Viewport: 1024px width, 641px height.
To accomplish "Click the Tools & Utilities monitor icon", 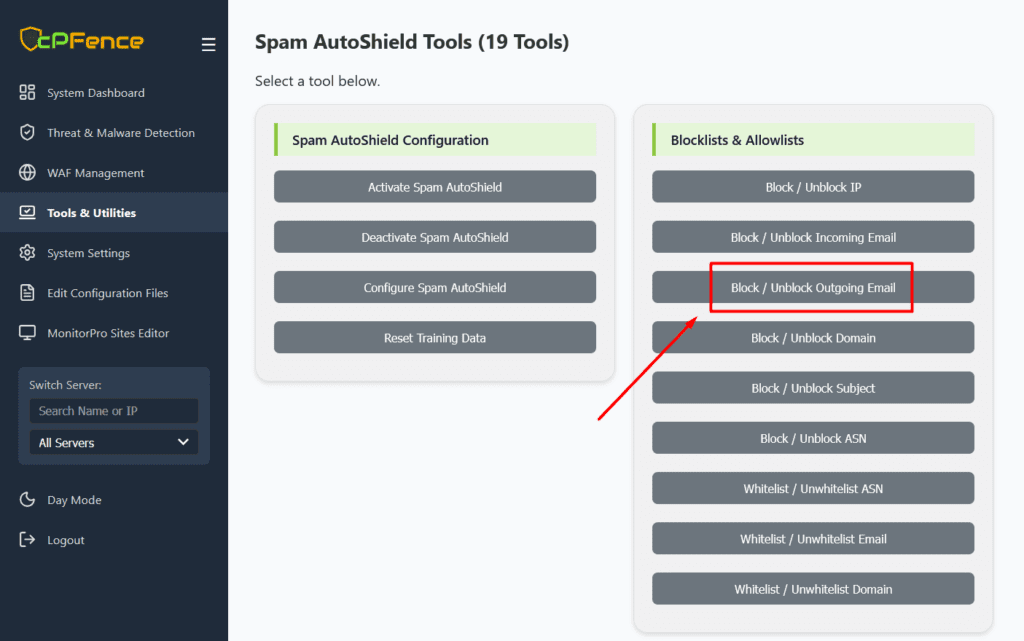I will (28, 213).
